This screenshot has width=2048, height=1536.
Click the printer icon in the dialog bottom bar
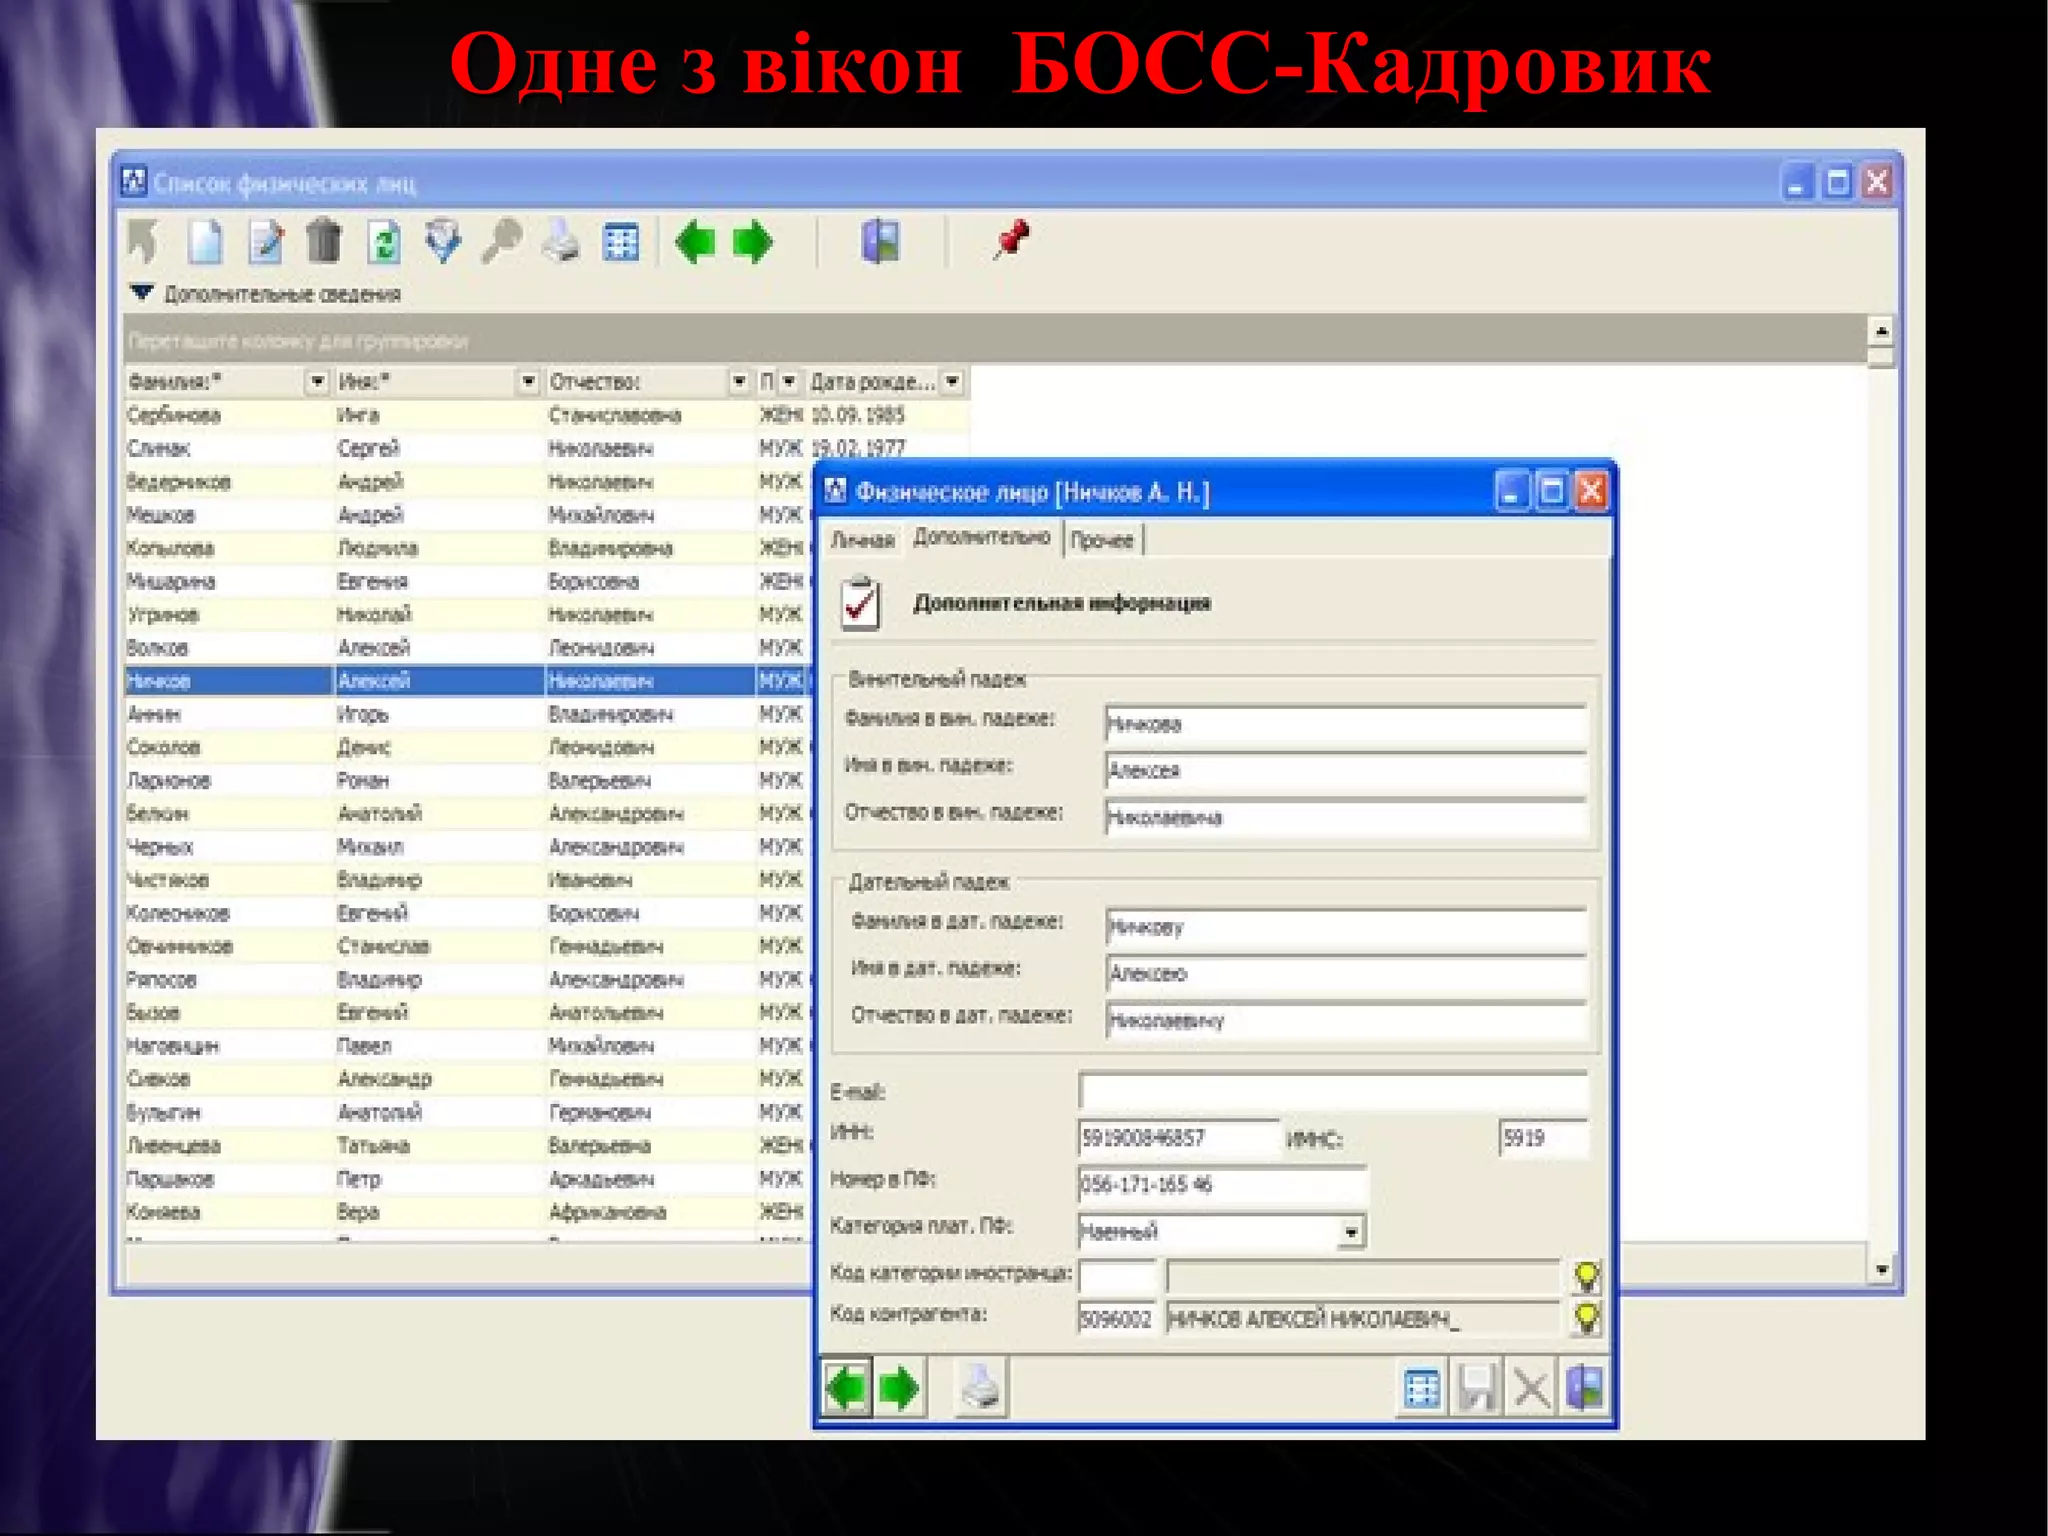pyautogui.click(x=980, y=1388)
